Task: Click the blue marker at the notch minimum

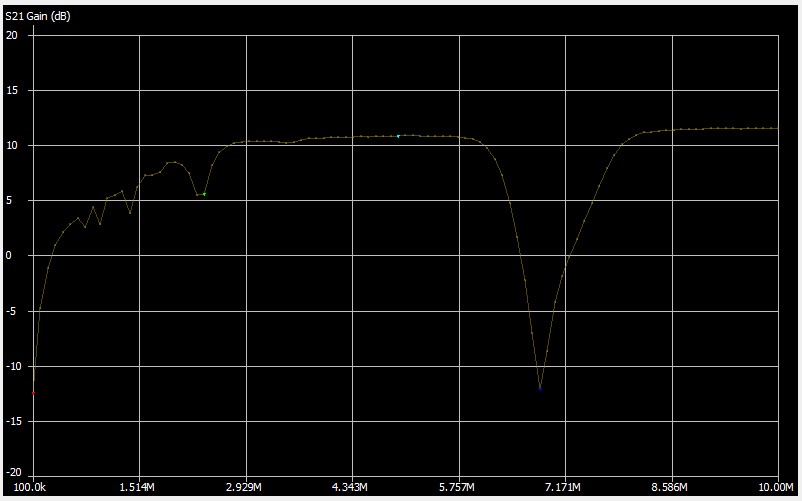Action: click(540, 389)
